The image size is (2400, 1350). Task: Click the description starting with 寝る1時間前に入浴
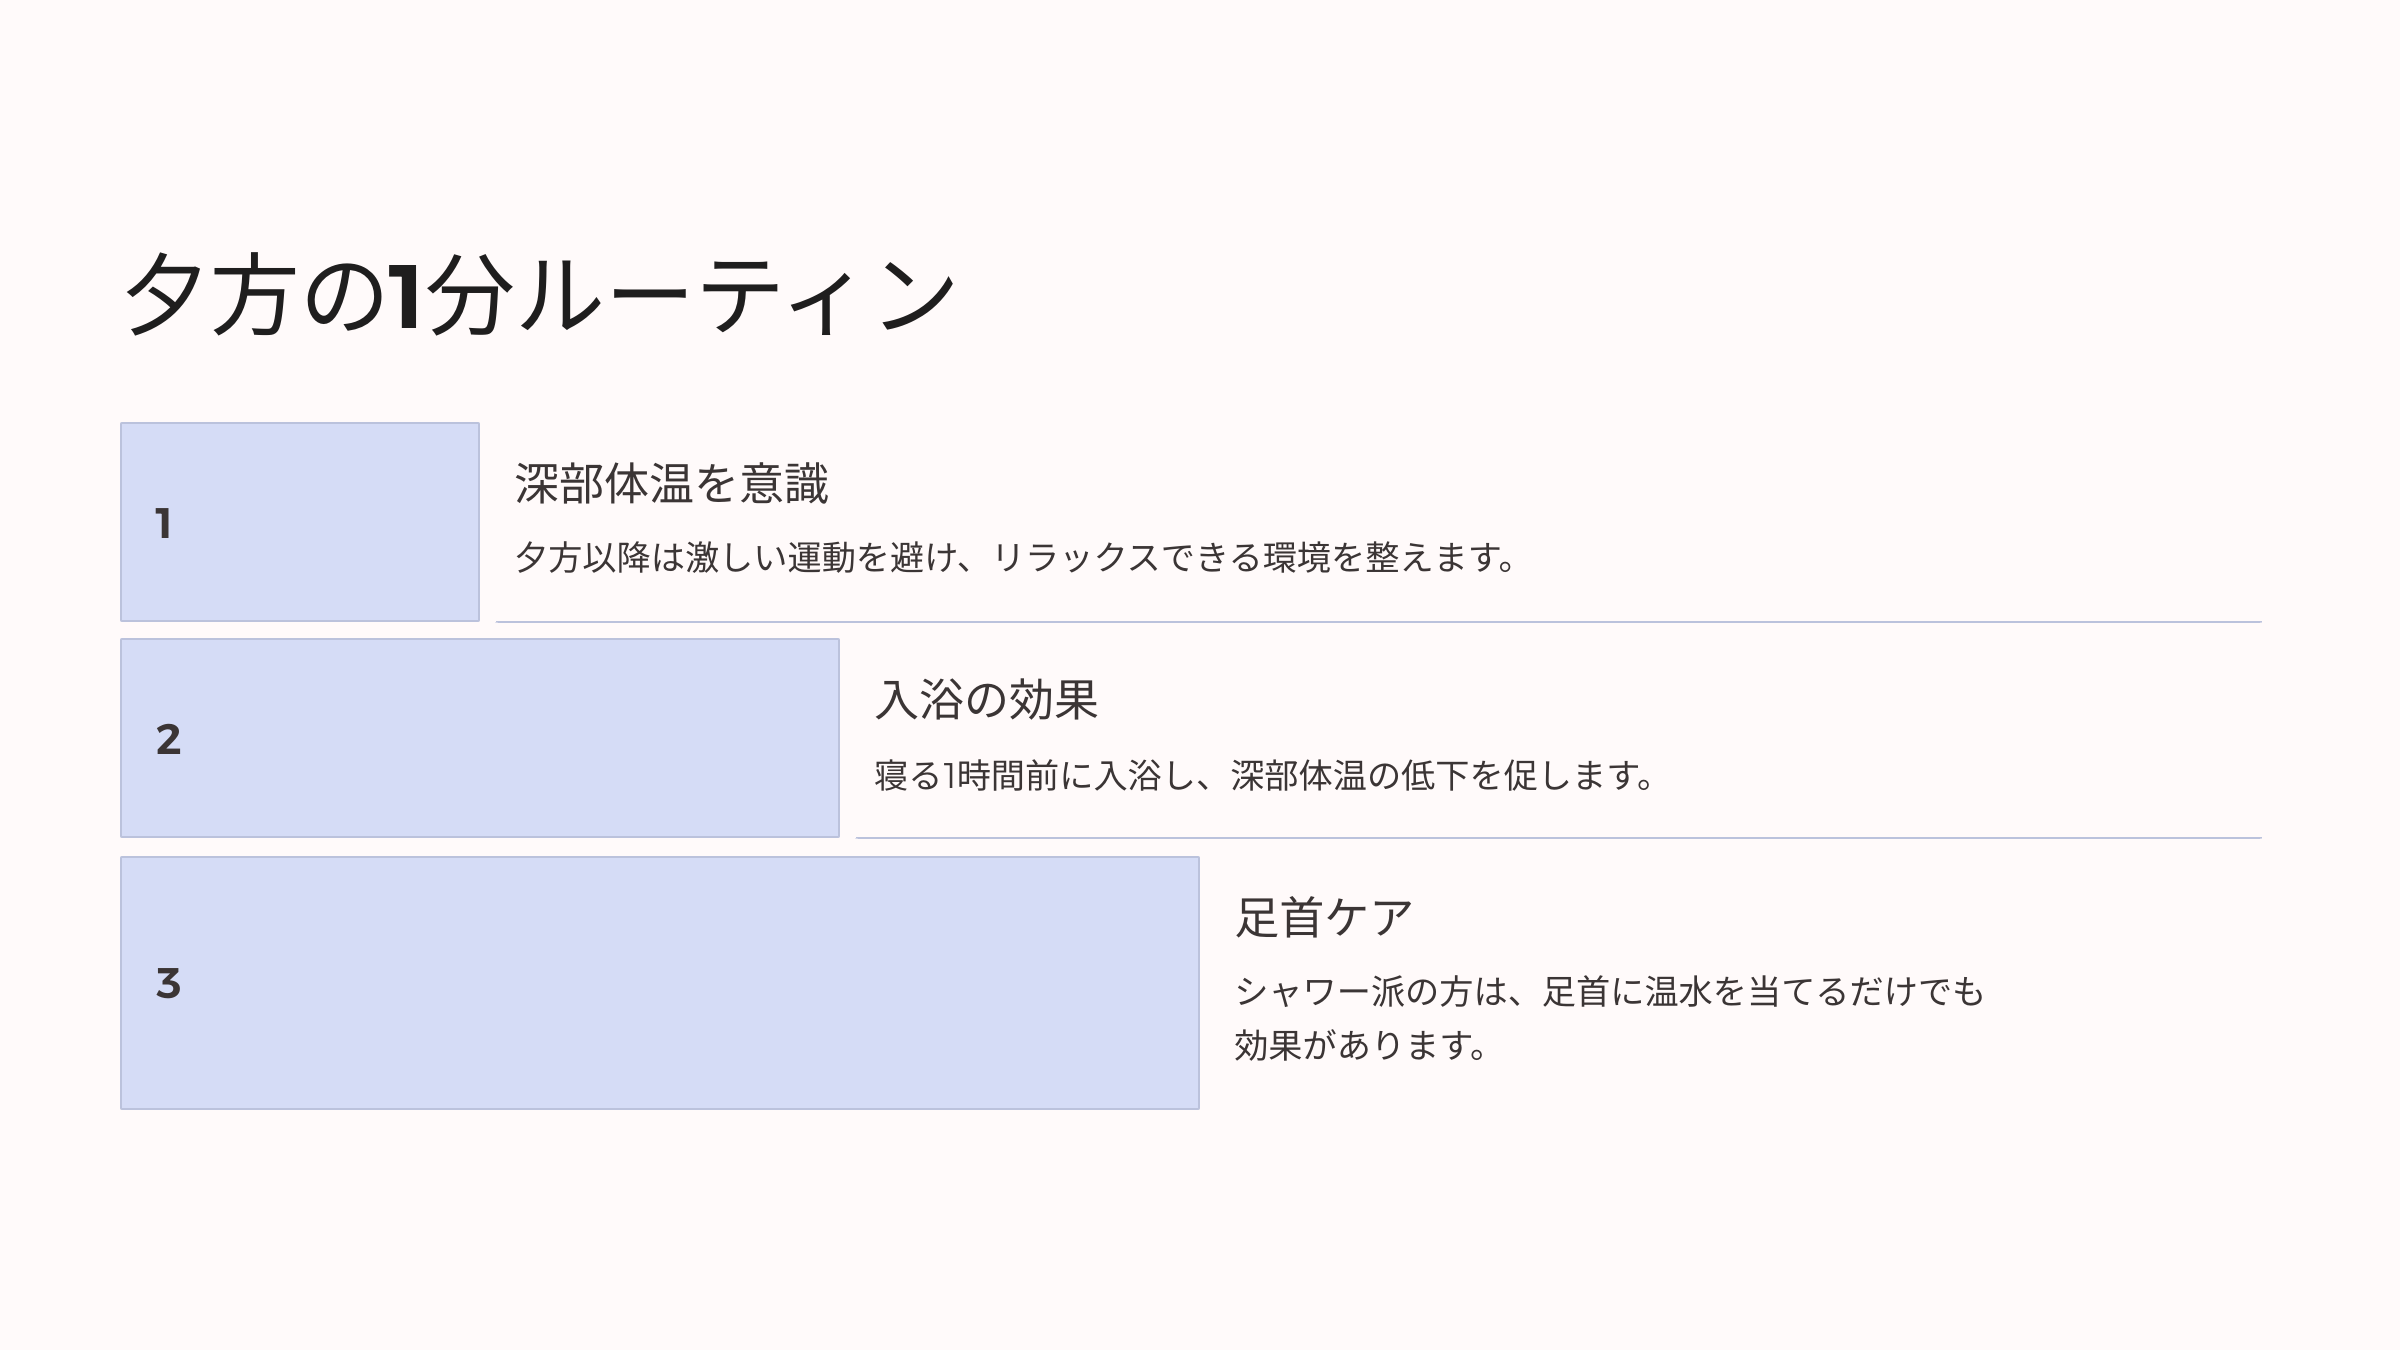(1264, 776)
